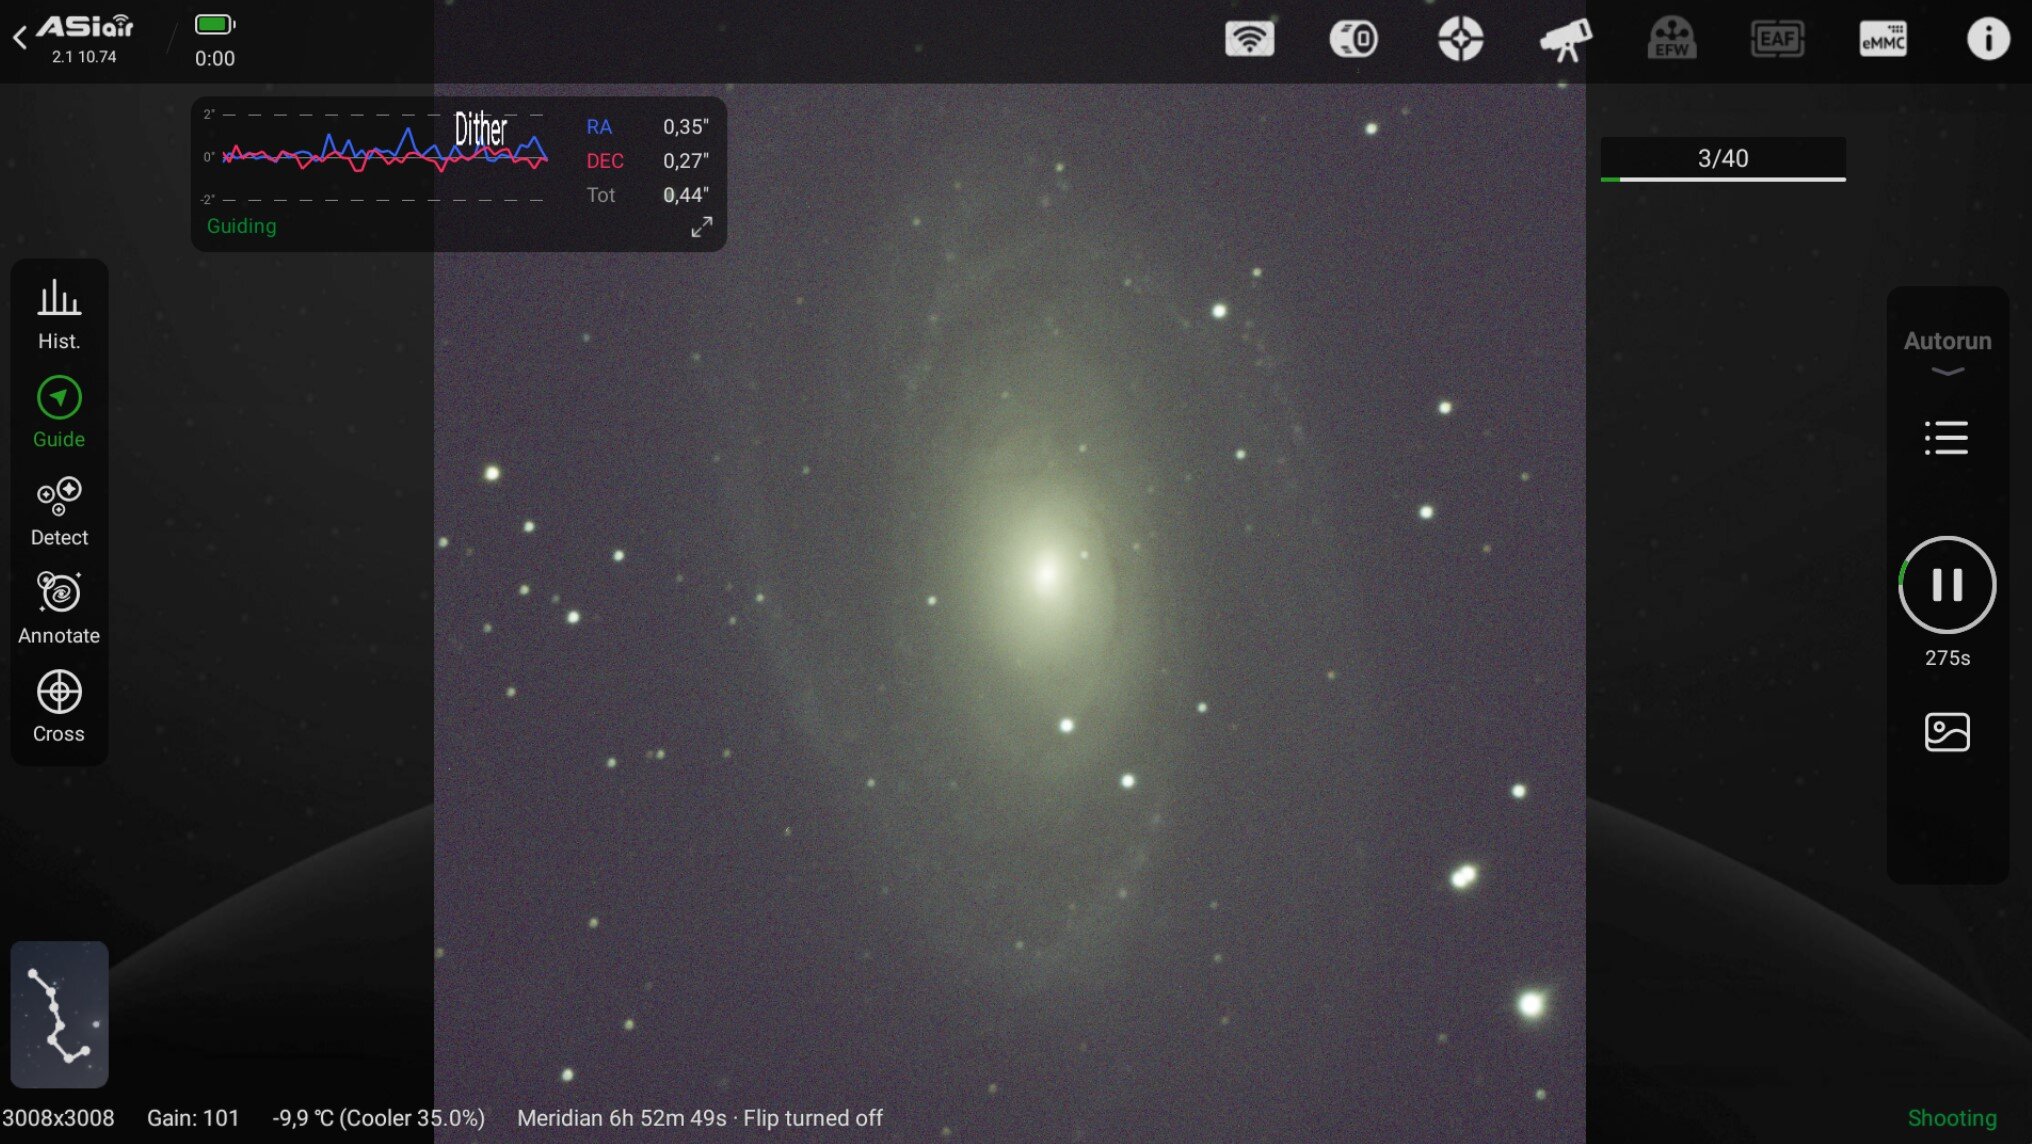Open WiFi settings icon
Screen dimensions: 2032x1144
coord(1249,39)
